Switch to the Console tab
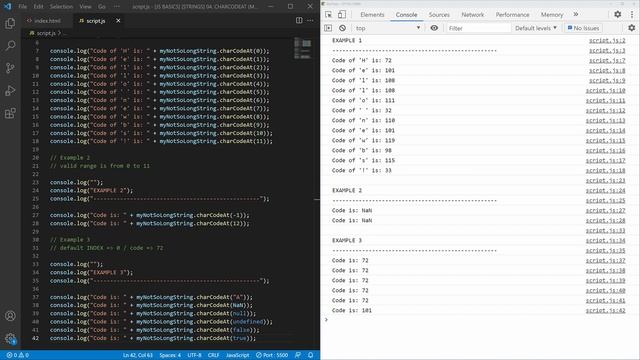The height and width of the screenshot is (360, 640). (407, 14)
